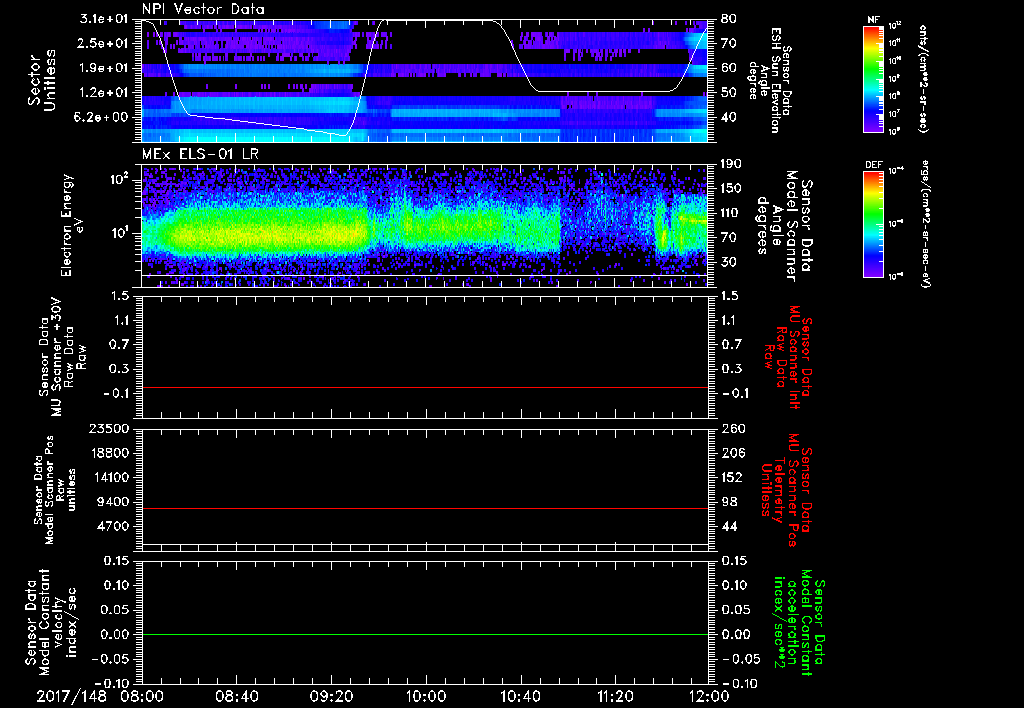The width and height of the screenshot is (1024, 708).
Task: Click the "08:00" time axis label
Action: [x=142, y=696]
